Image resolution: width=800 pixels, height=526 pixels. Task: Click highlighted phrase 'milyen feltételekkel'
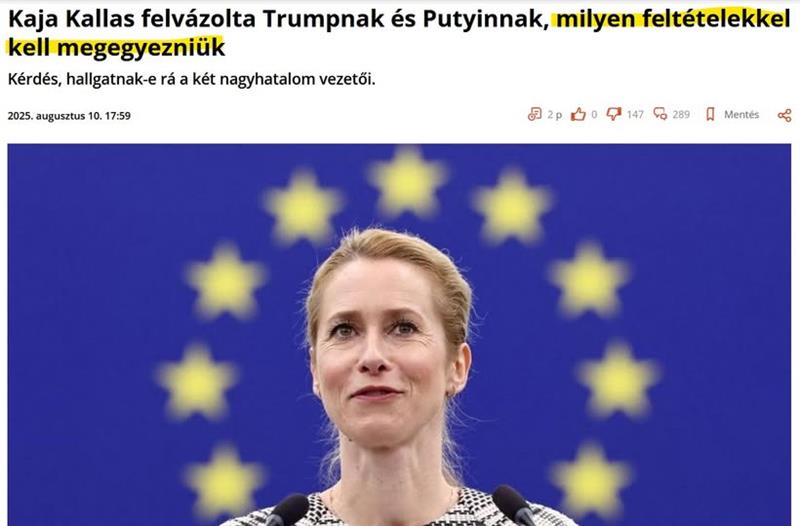tap(673, 19)
